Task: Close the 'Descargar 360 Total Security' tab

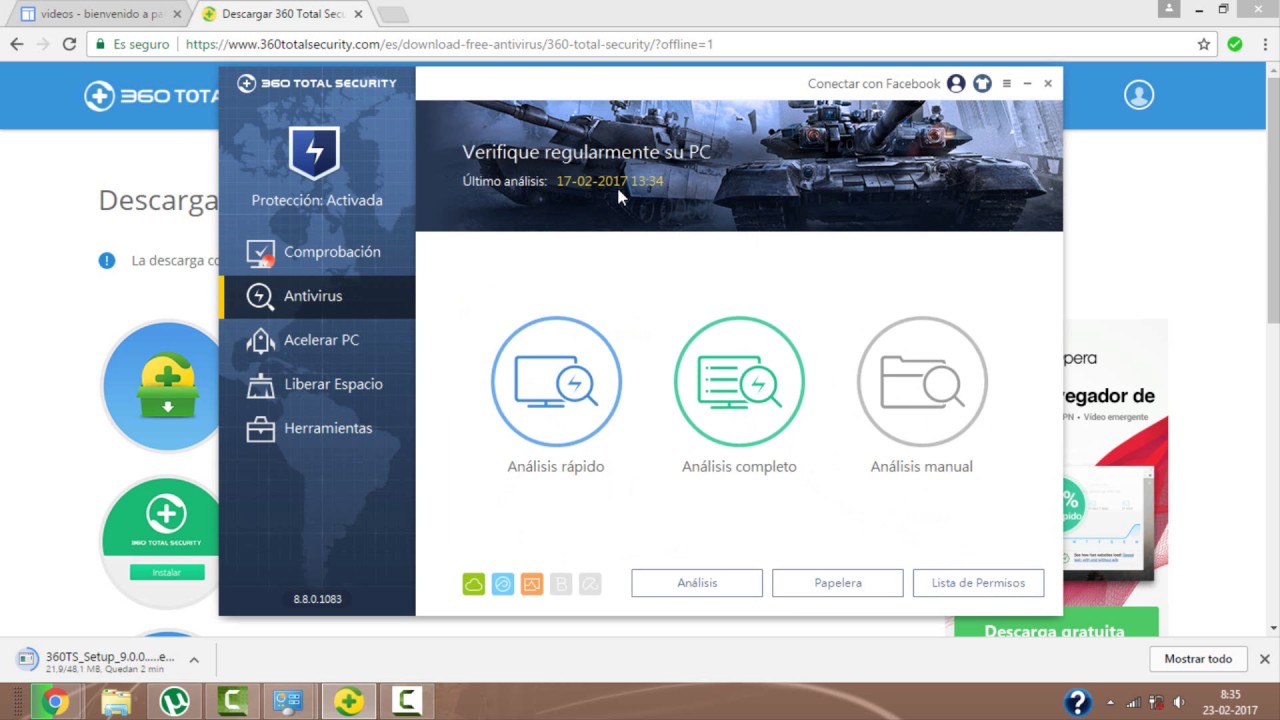Action: (x=358, y=14)
